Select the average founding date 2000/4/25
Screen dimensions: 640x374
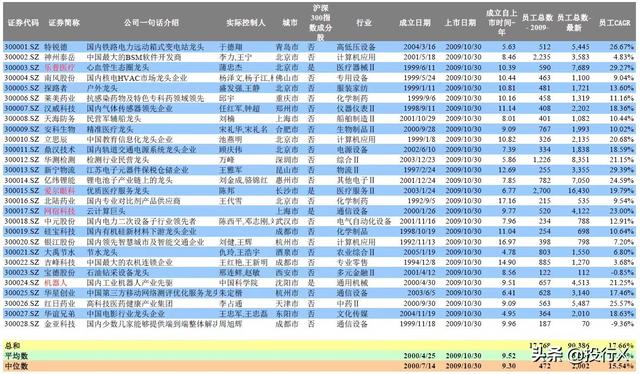point(420,356)
